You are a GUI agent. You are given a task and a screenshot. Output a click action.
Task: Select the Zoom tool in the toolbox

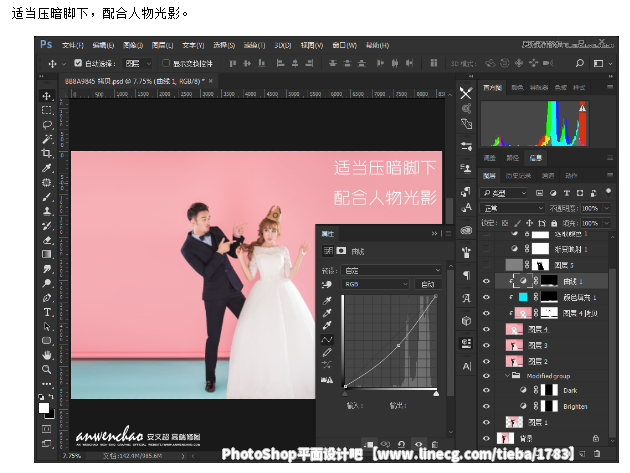point(47,369)
